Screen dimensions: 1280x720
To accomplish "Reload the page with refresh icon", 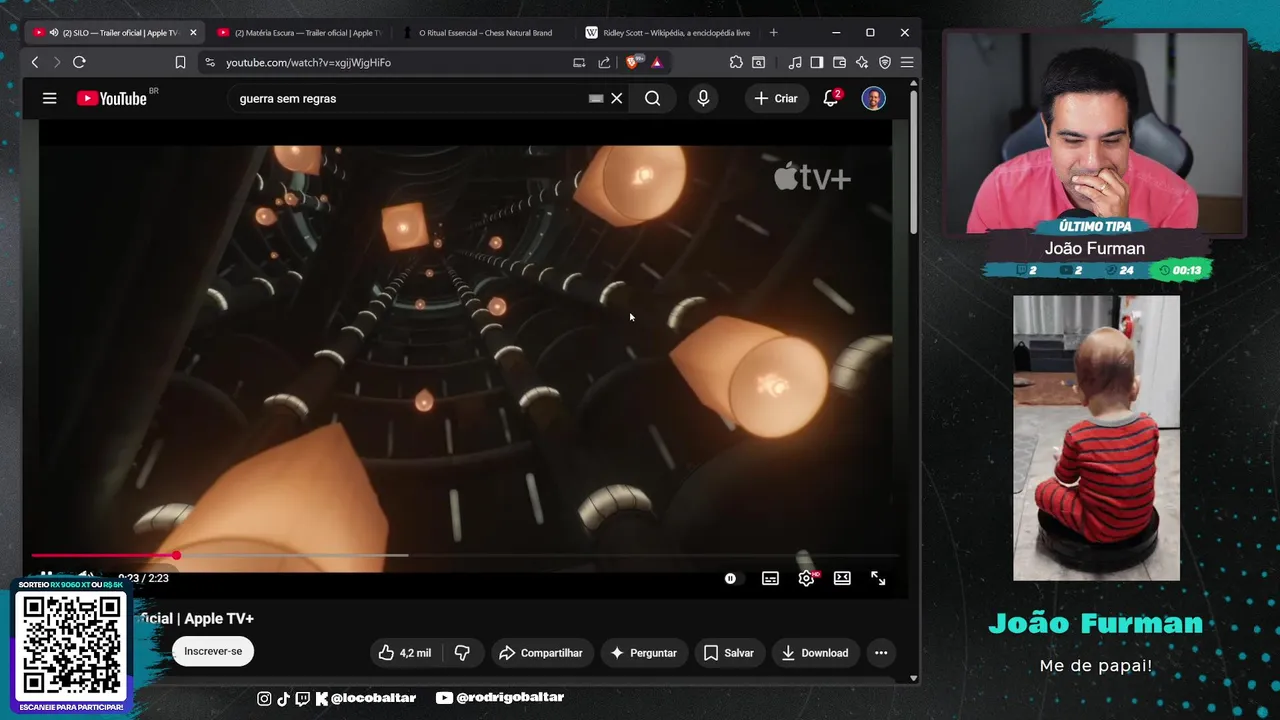I will (x=79, y=62).
